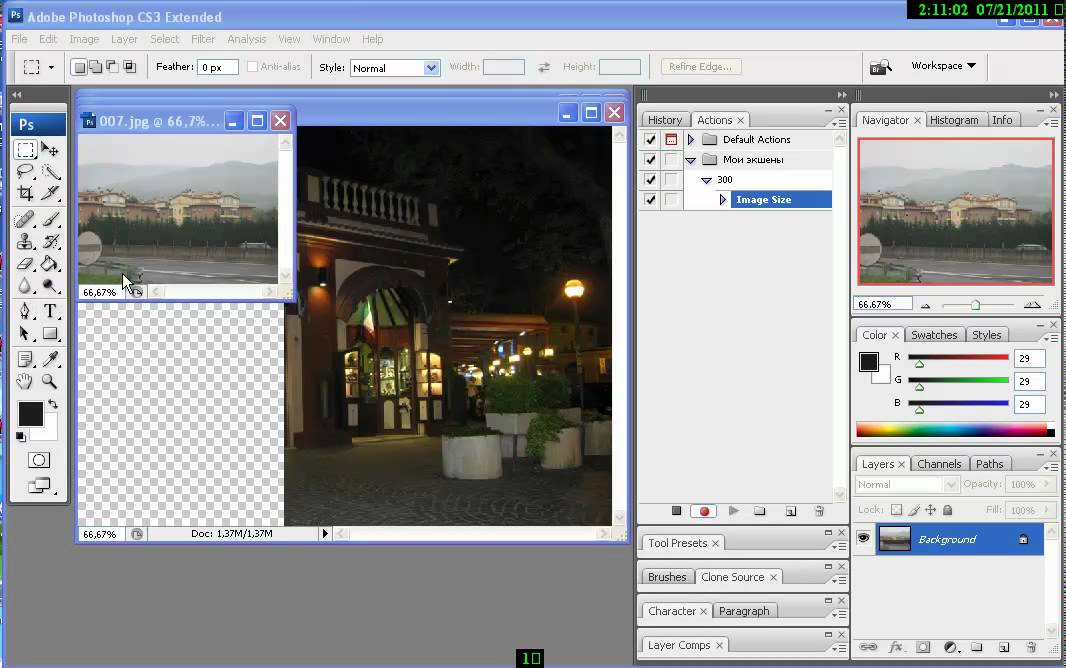Collapse the Мои экшены set
This screenshot has height=668, width=1066.
point(691,160)
